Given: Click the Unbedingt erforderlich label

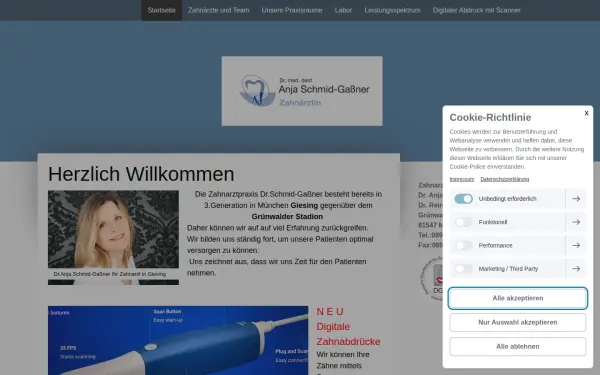Looking at the screenshot, I should click(x=507, y=199).
